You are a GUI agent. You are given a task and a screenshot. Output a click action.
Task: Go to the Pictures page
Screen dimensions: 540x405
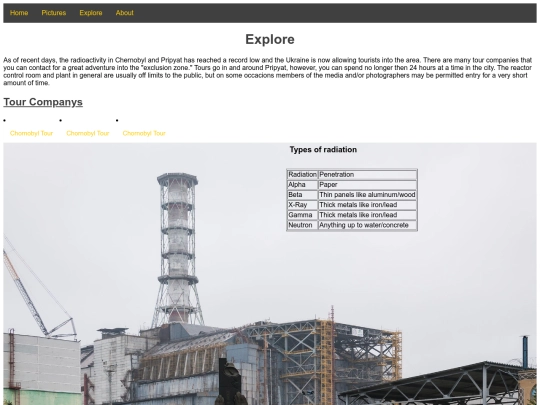(x=54, y=13)
